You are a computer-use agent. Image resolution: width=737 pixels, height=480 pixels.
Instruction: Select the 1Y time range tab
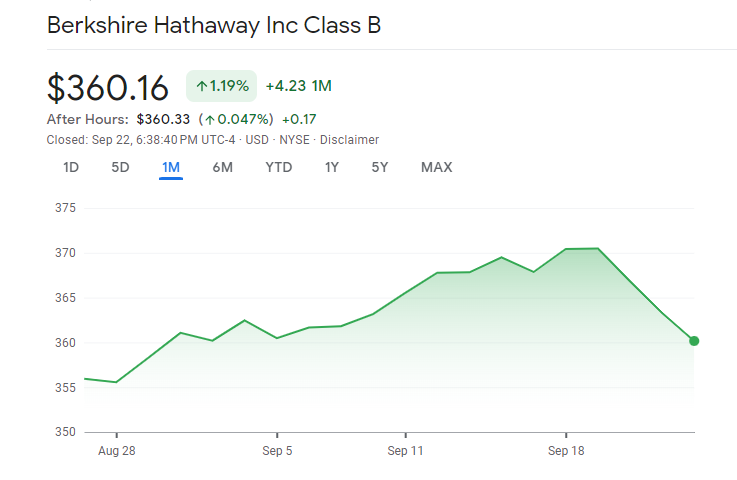332,167
